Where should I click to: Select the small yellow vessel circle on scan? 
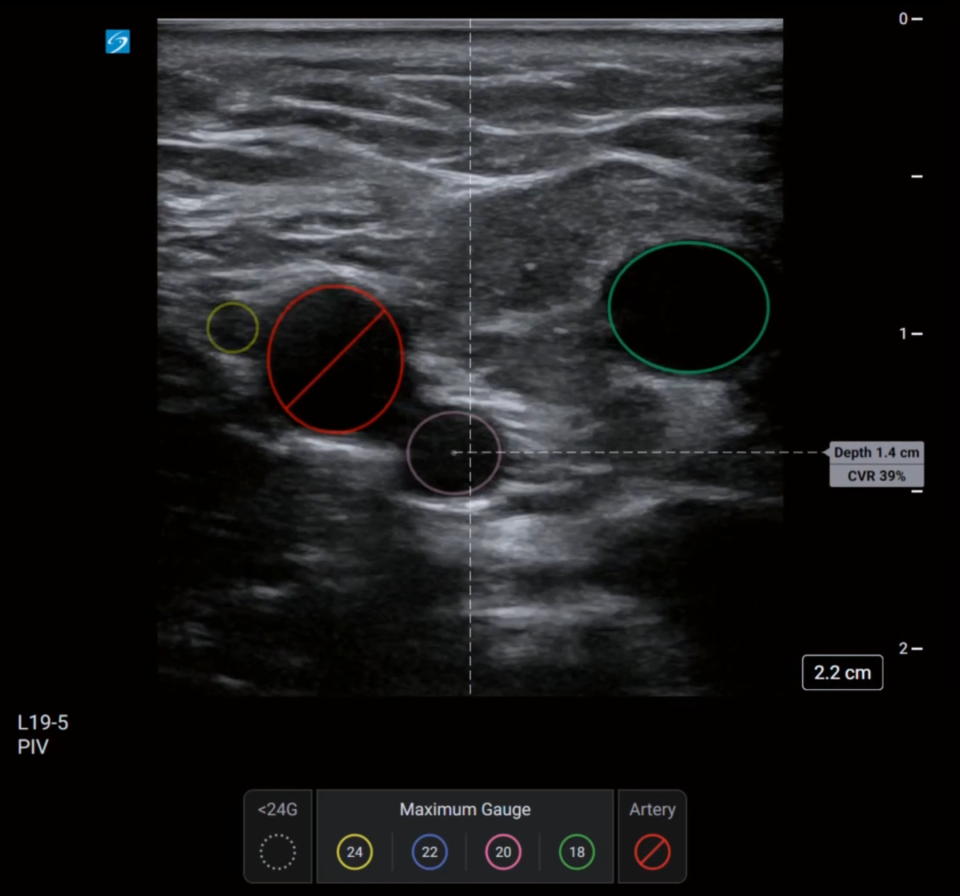click(x=232, y=328)
